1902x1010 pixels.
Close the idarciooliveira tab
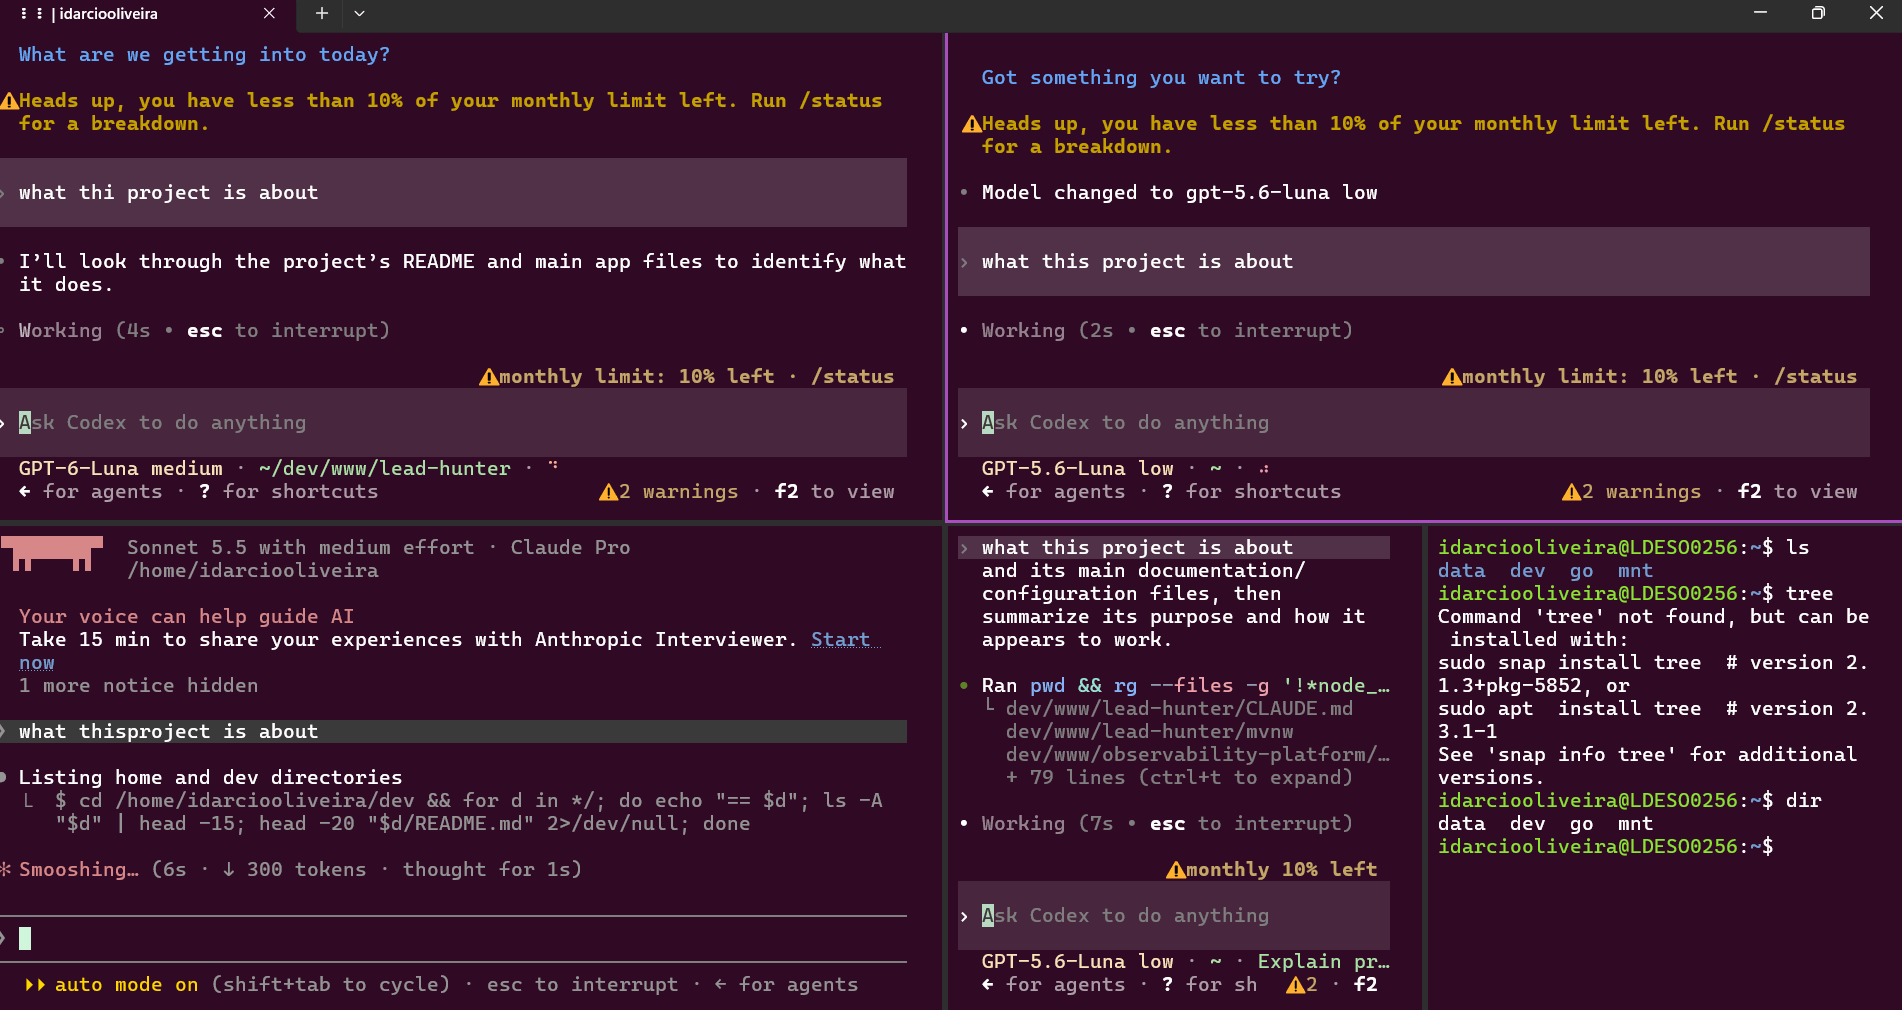click(x=269, y=14)
